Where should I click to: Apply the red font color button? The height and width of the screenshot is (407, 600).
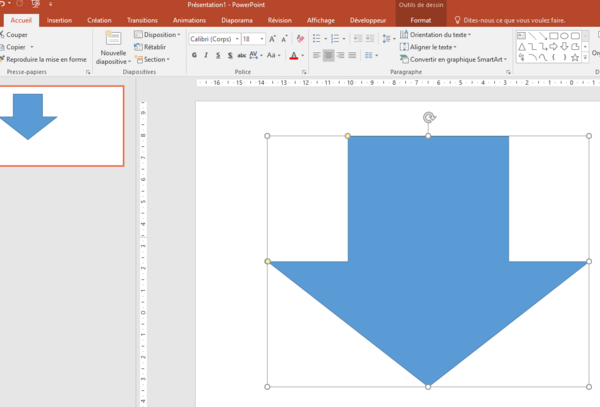point(293,56)
